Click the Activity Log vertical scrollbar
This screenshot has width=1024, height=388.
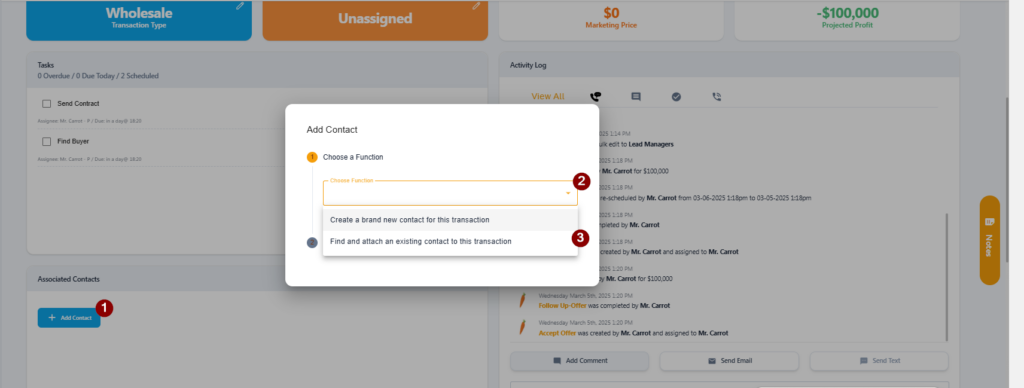click(x=946, y=274)
